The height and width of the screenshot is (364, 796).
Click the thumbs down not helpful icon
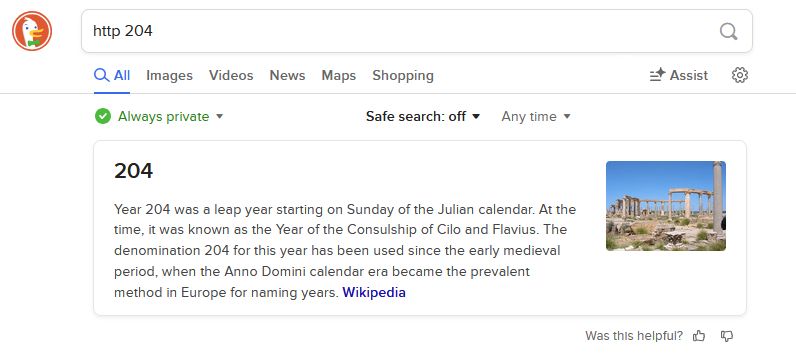coord(727,336)
